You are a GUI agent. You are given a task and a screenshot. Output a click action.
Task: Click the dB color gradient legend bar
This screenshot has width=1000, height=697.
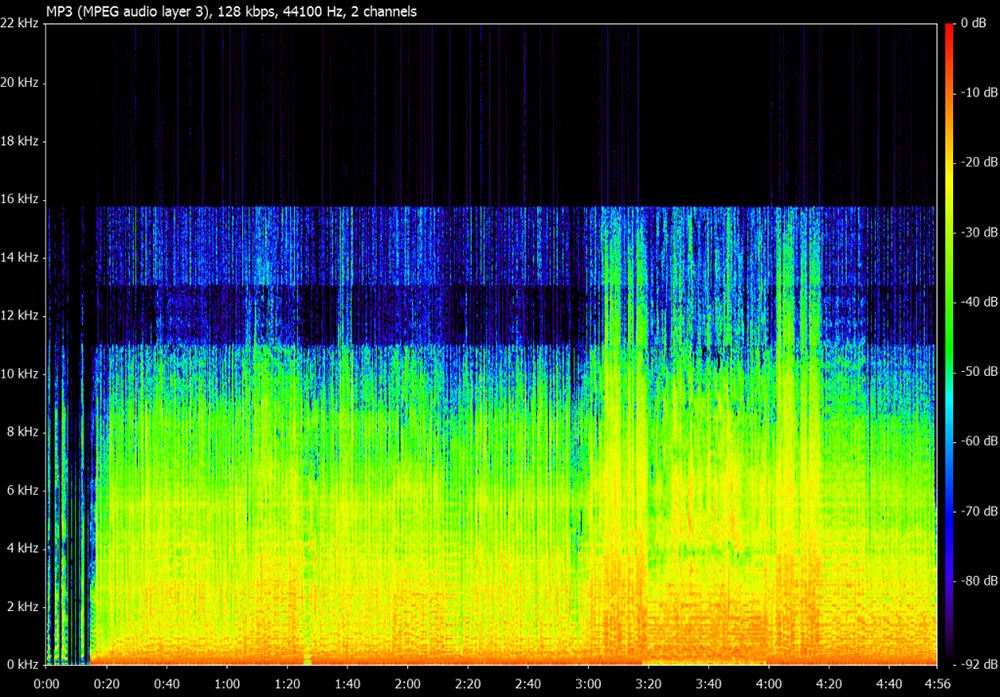click(x=950, y=344)
